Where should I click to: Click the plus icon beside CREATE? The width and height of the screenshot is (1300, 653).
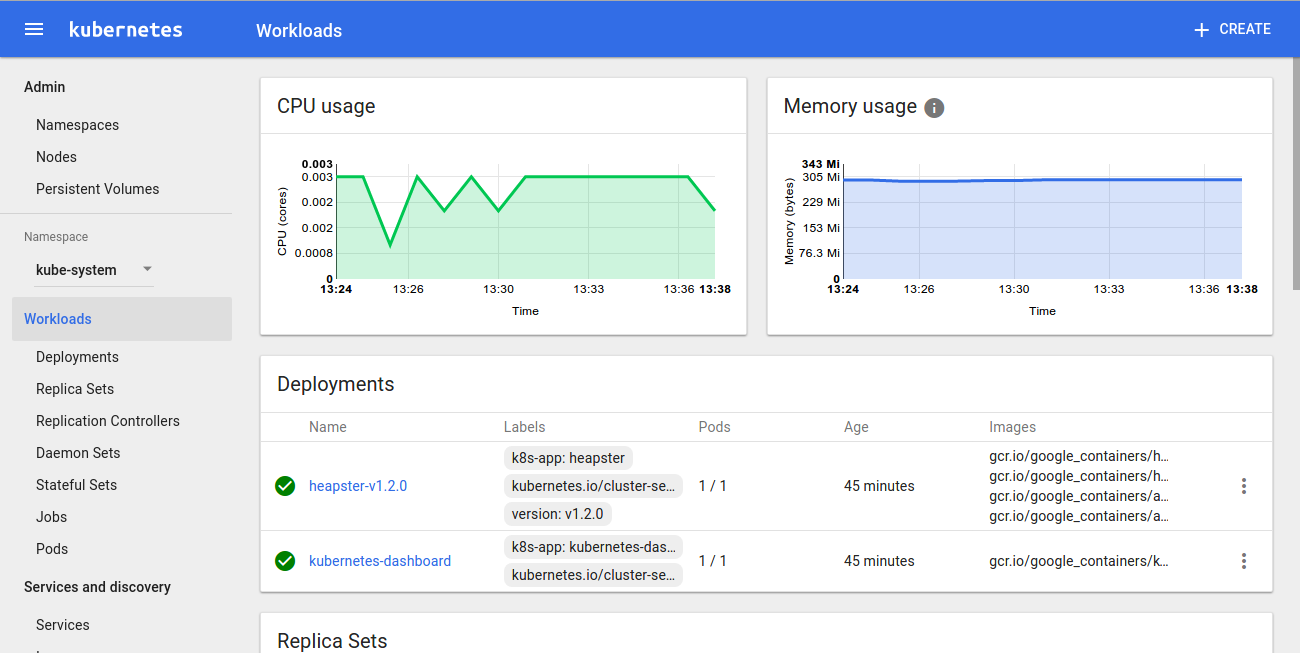point(1202,30)
